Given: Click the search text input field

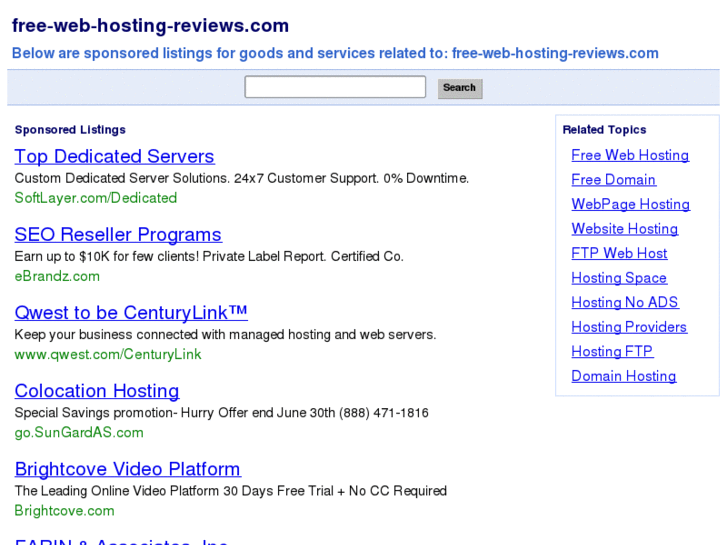Looking at the screenshot, I should (x=335, y=87).
